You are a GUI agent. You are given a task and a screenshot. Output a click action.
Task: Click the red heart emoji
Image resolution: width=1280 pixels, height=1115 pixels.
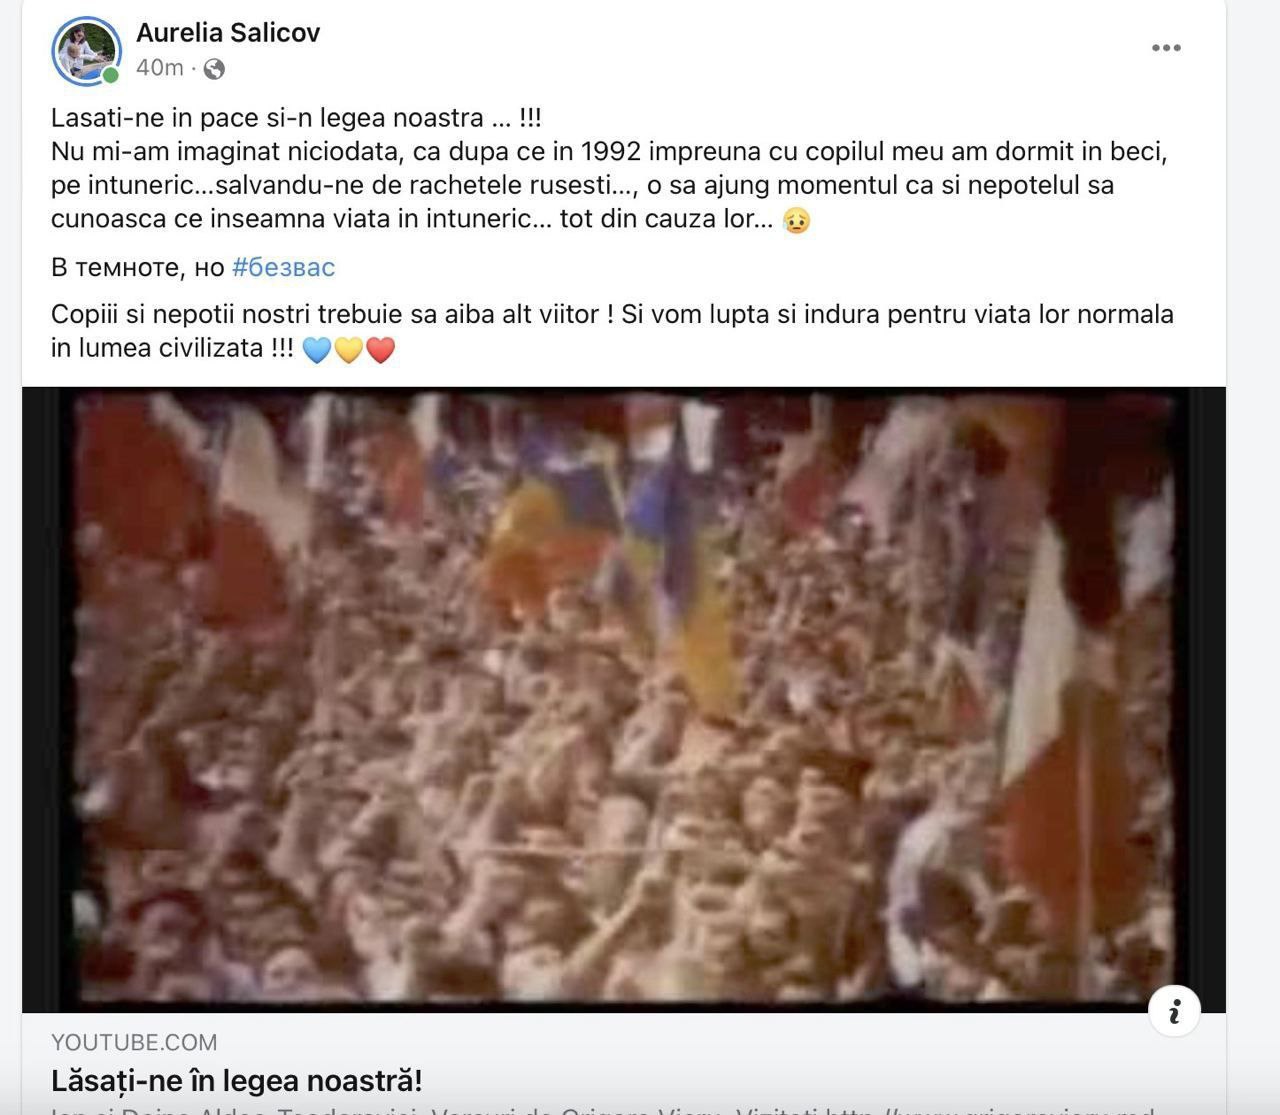pyautogui.click(x=380, y=350)
